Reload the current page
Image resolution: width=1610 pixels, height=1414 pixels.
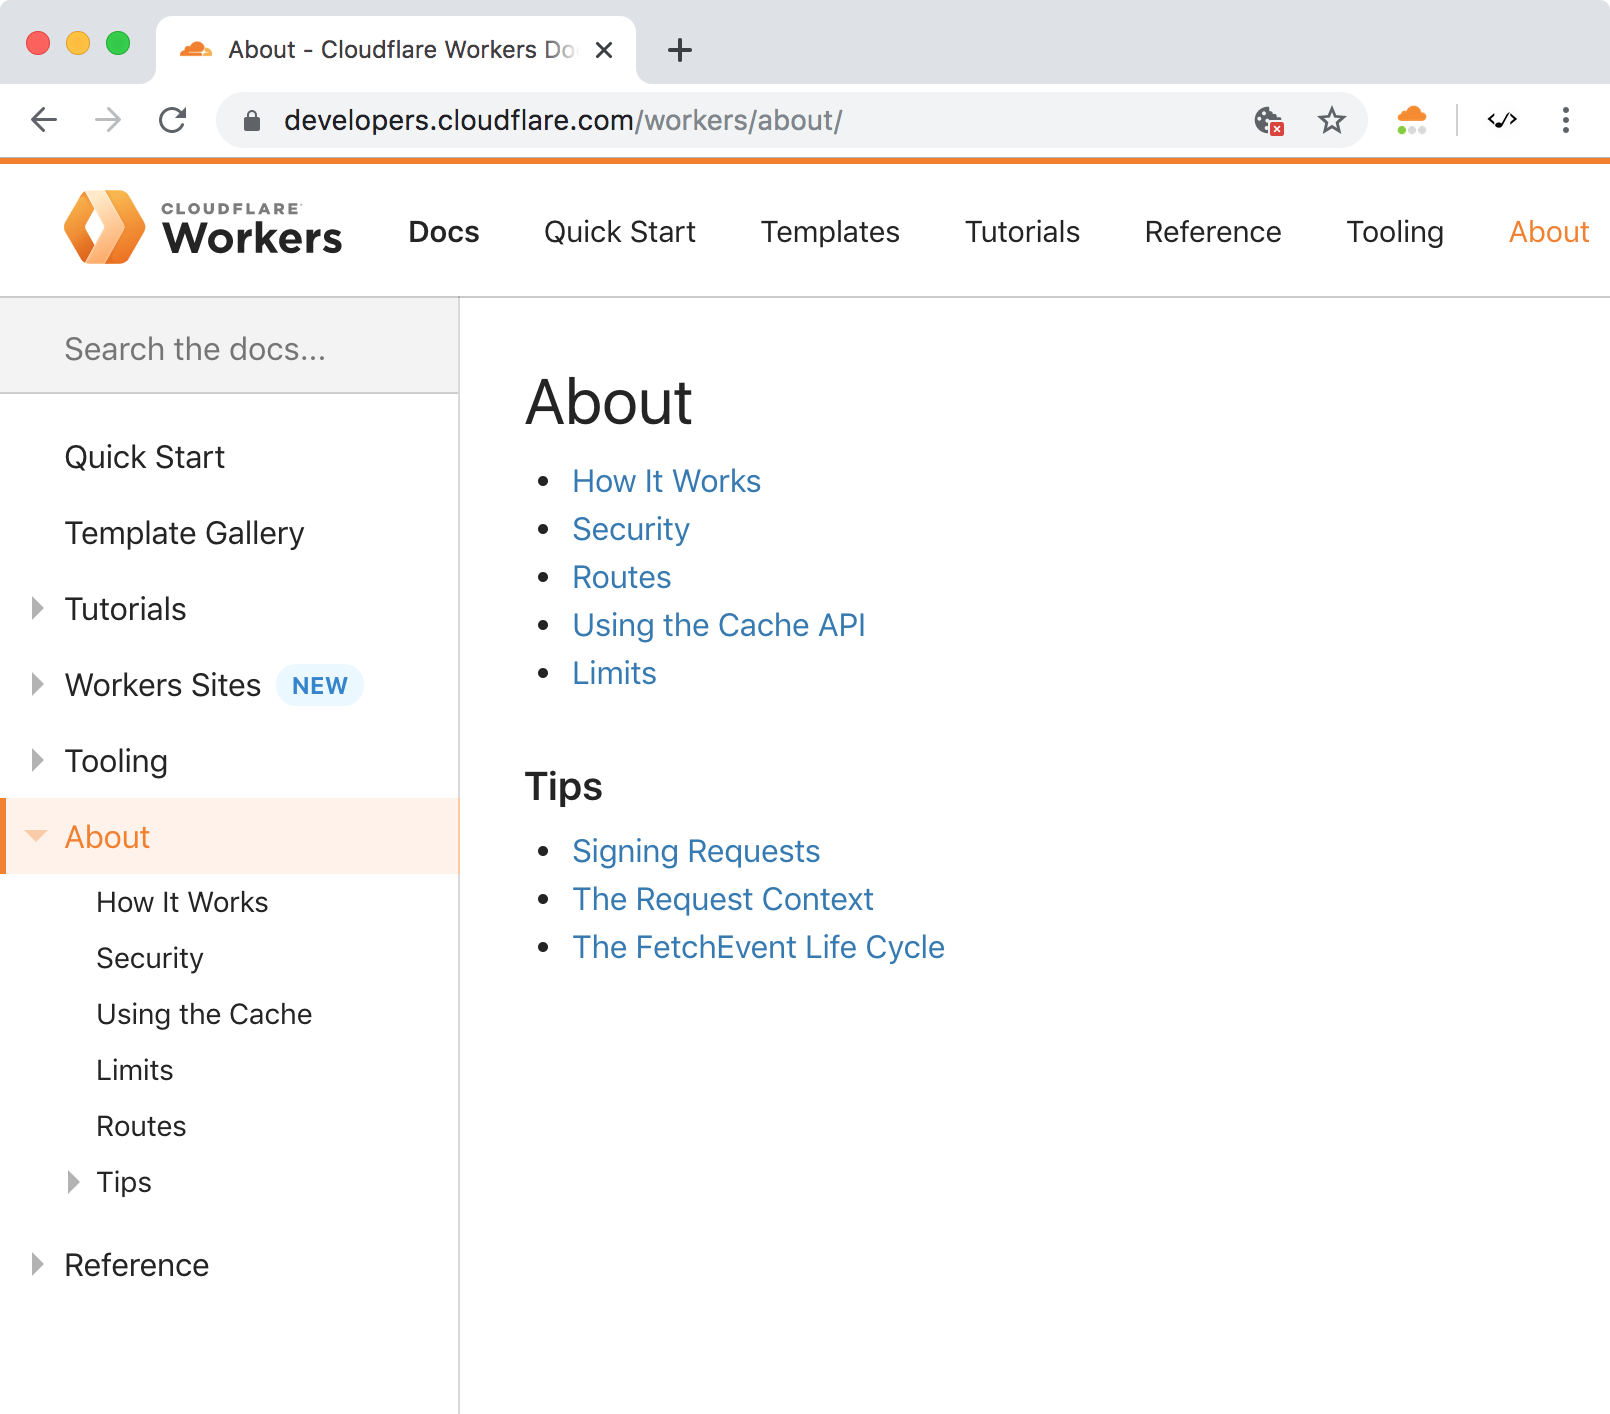pos(173,120)
